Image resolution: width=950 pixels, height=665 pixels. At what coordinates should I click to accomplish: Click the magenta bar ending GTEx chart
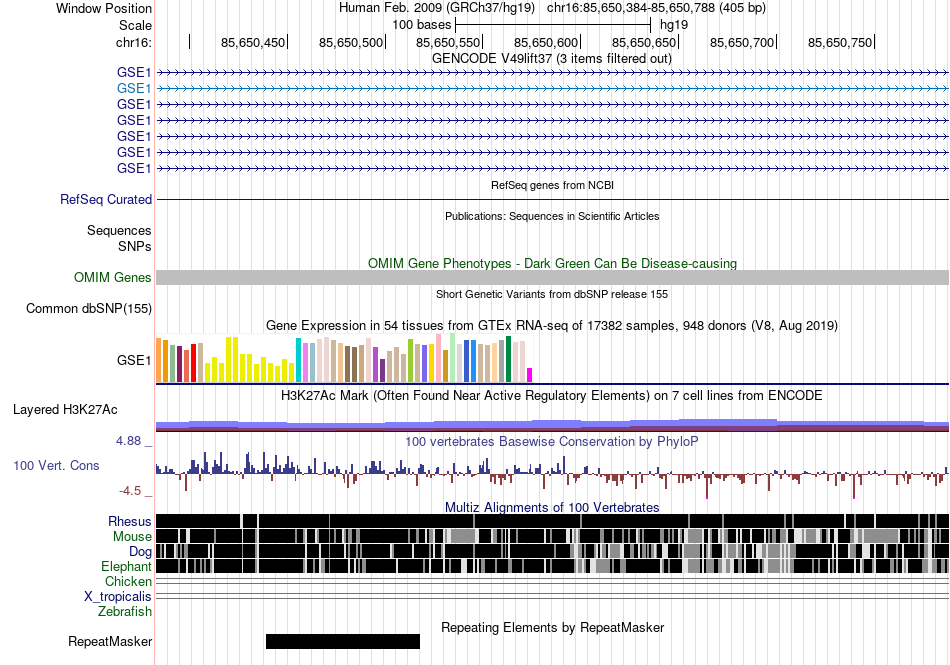pyautogui.click(x=530, y=375)
